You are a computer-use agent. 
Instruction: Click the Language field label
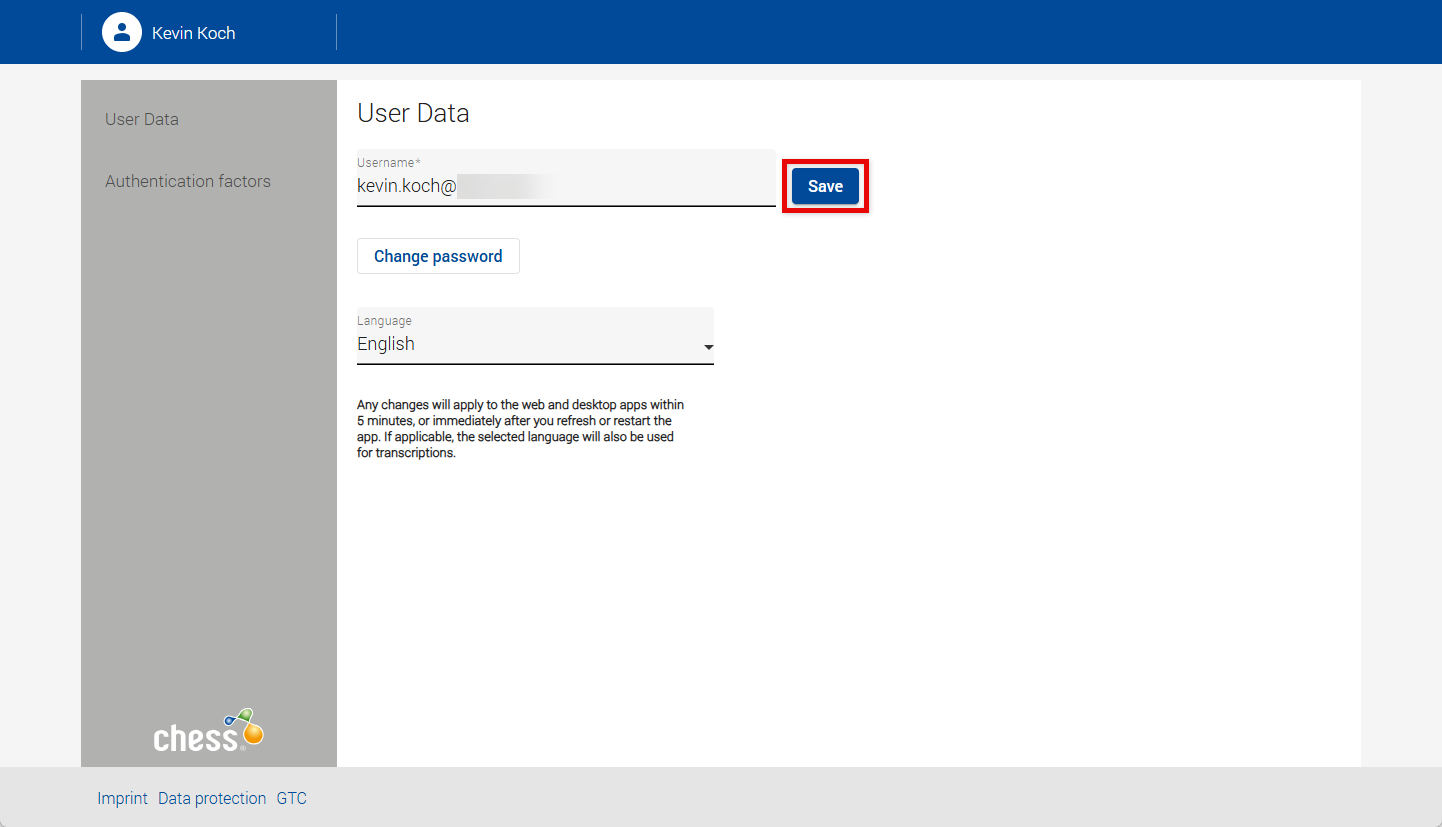(x=384, y=321)
